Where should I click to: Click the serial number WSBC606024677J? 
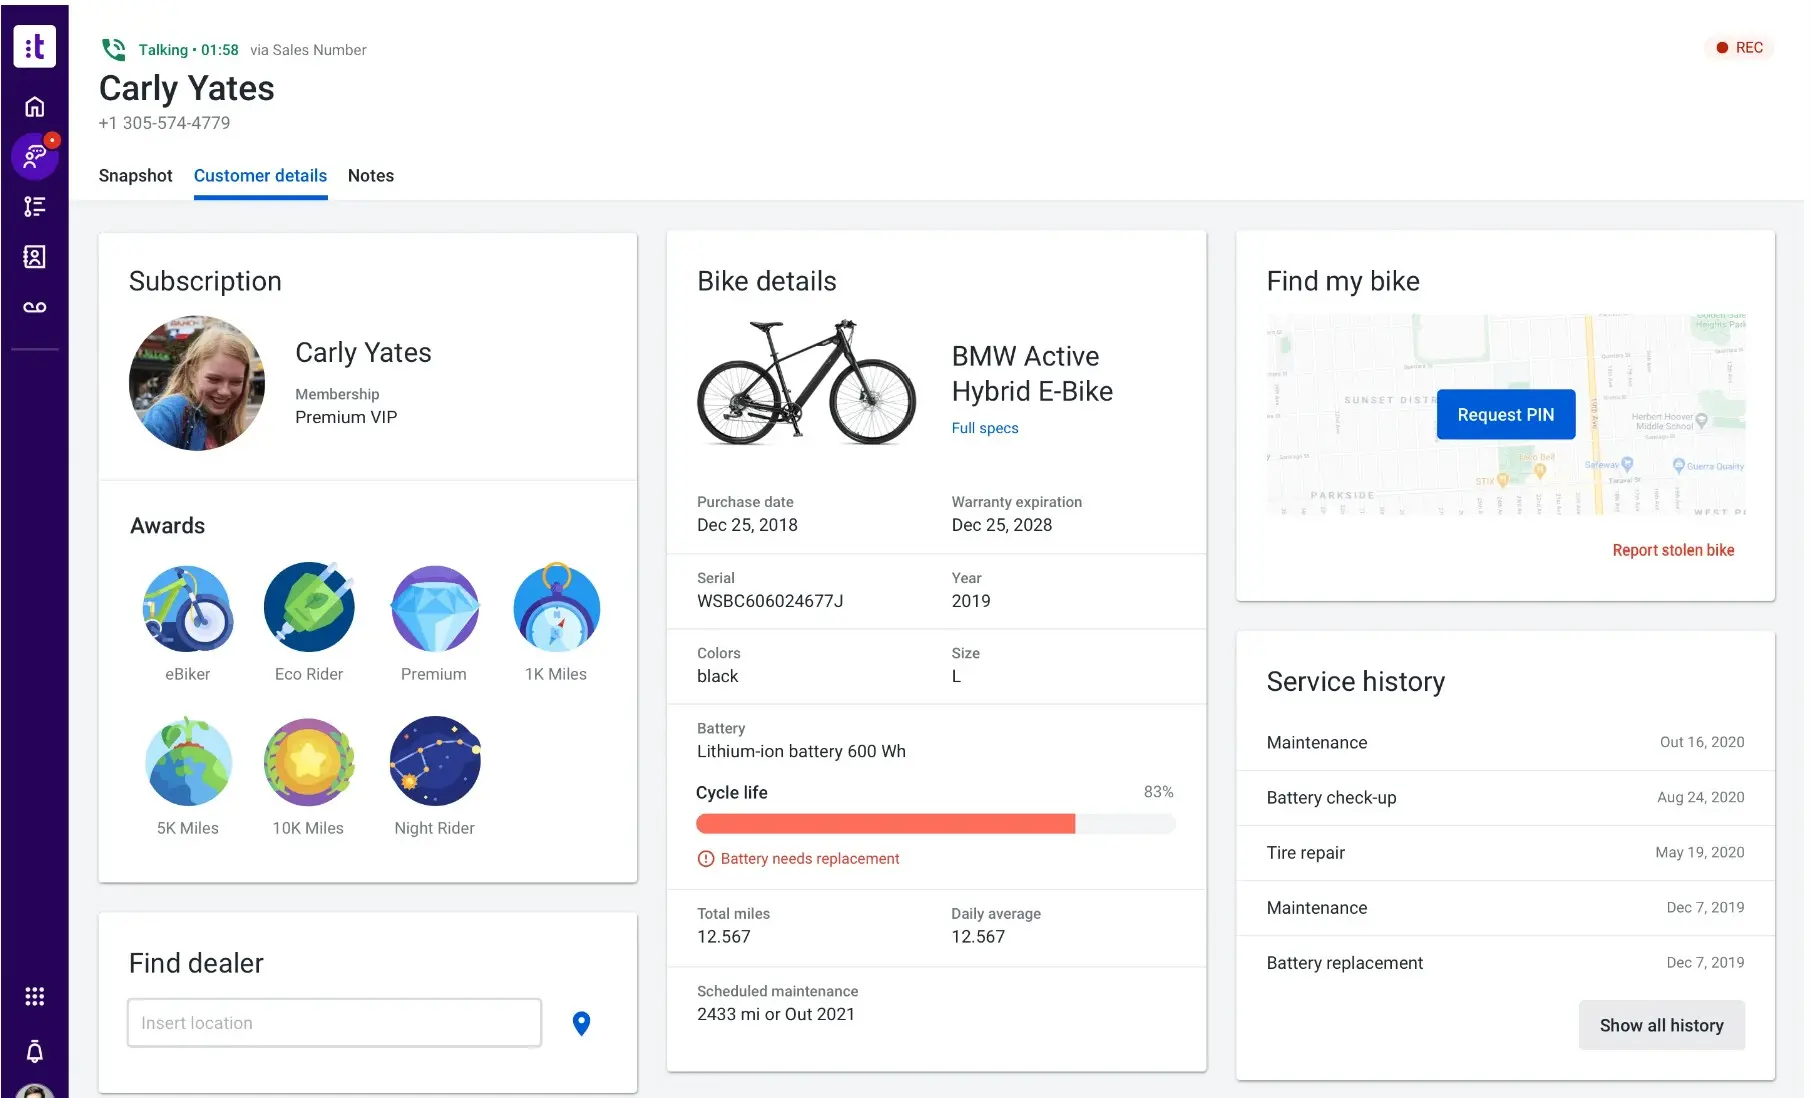pyautogui.click(x=770, y=601)
